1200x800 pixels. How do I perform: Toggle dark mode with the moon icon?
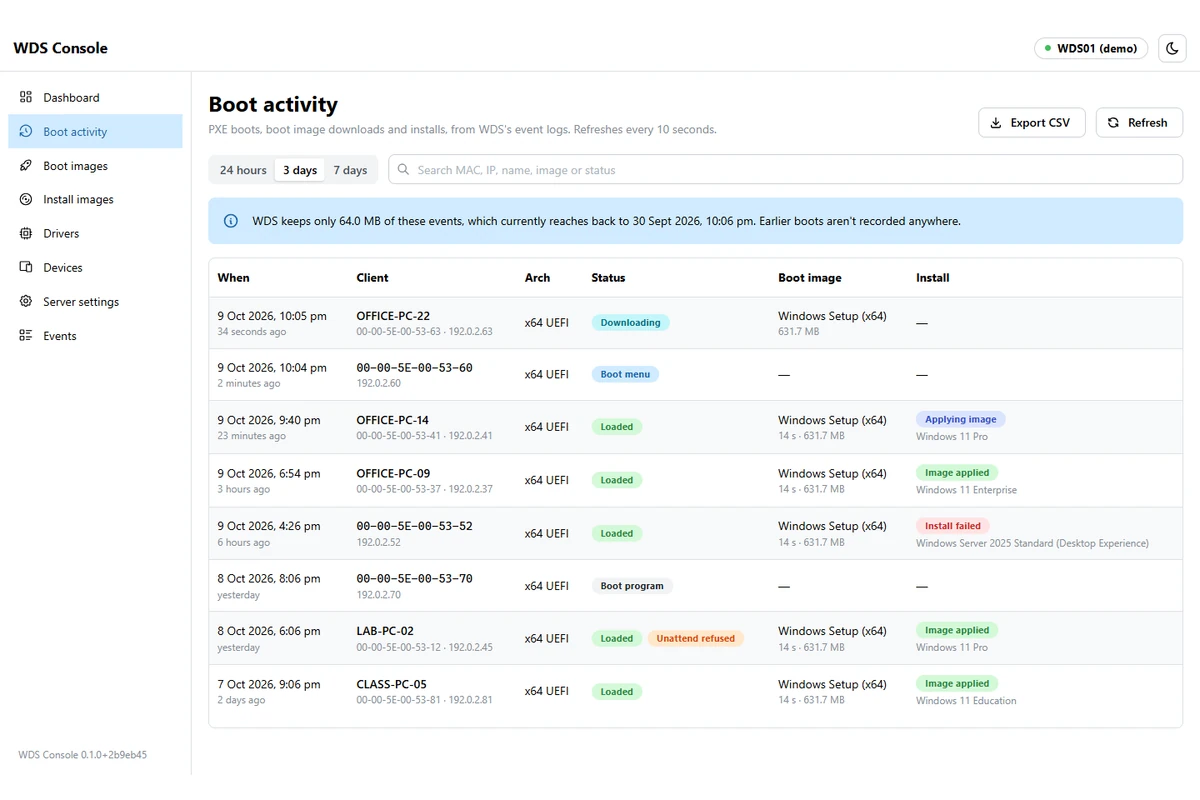(1172, 48)
